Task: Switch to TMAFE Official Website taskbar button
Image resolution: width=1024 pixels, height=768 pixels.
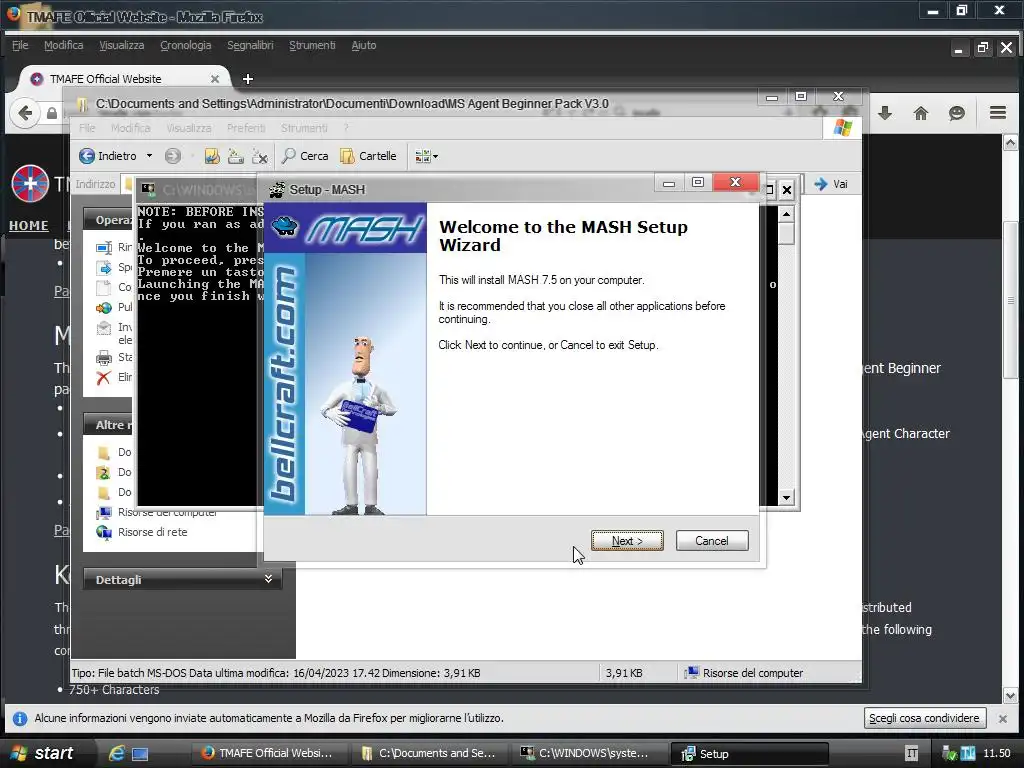Action: pos(267,753)
